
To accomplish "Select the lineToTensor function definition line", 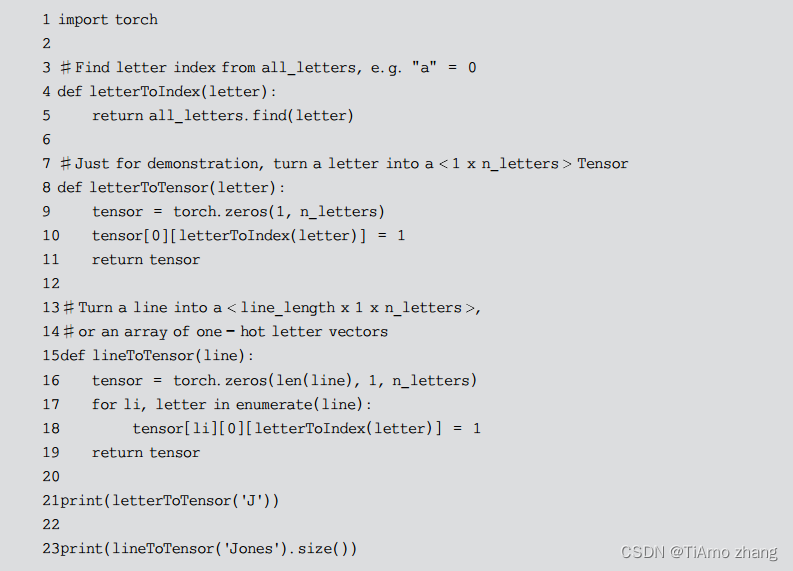I will [x=157, y=356].
